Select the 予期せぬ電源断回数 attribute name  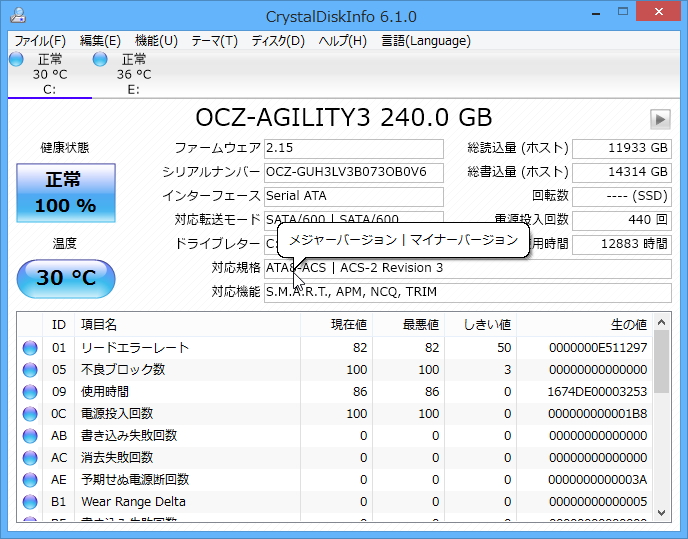(135, 479)
